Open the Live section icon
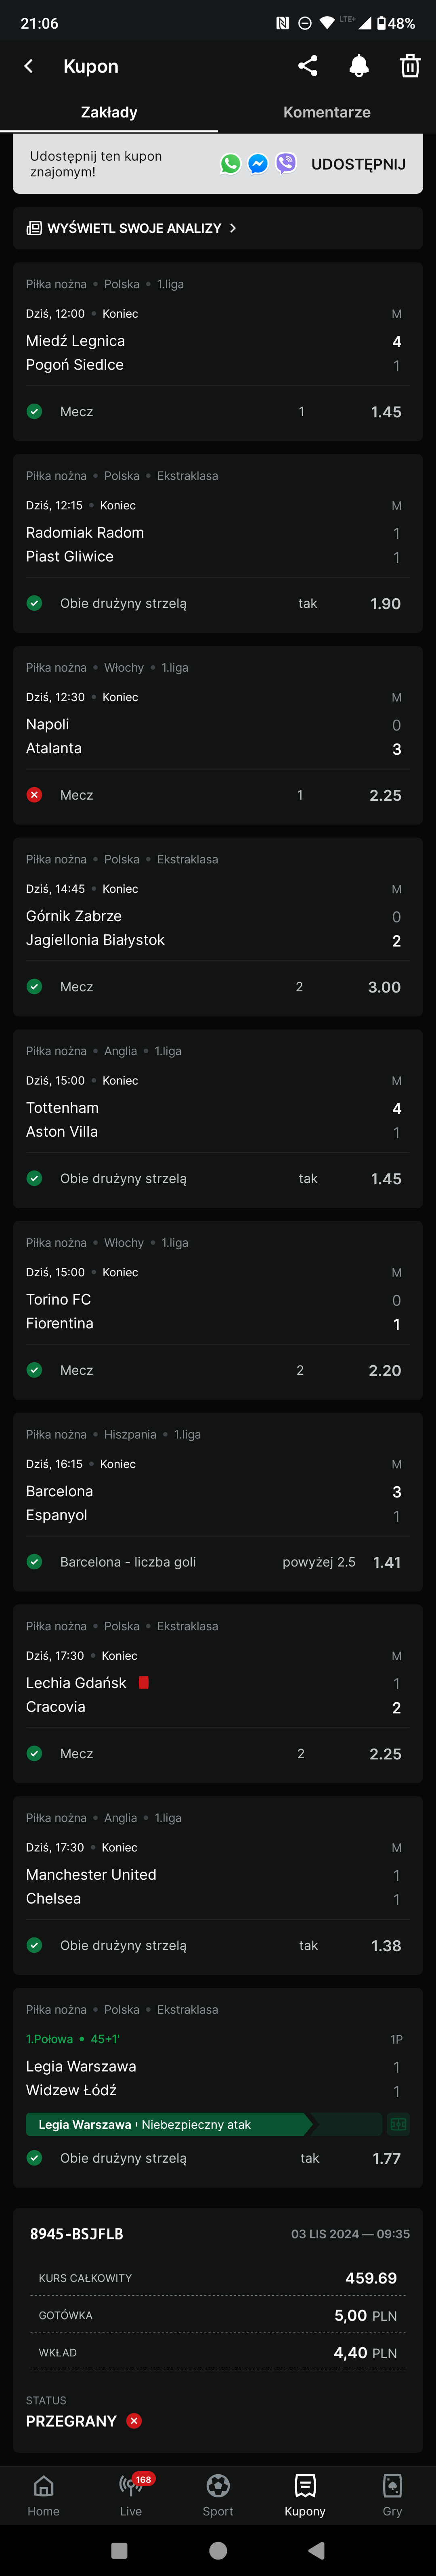Screen dimensions: 436x2576 point(131,2487)
